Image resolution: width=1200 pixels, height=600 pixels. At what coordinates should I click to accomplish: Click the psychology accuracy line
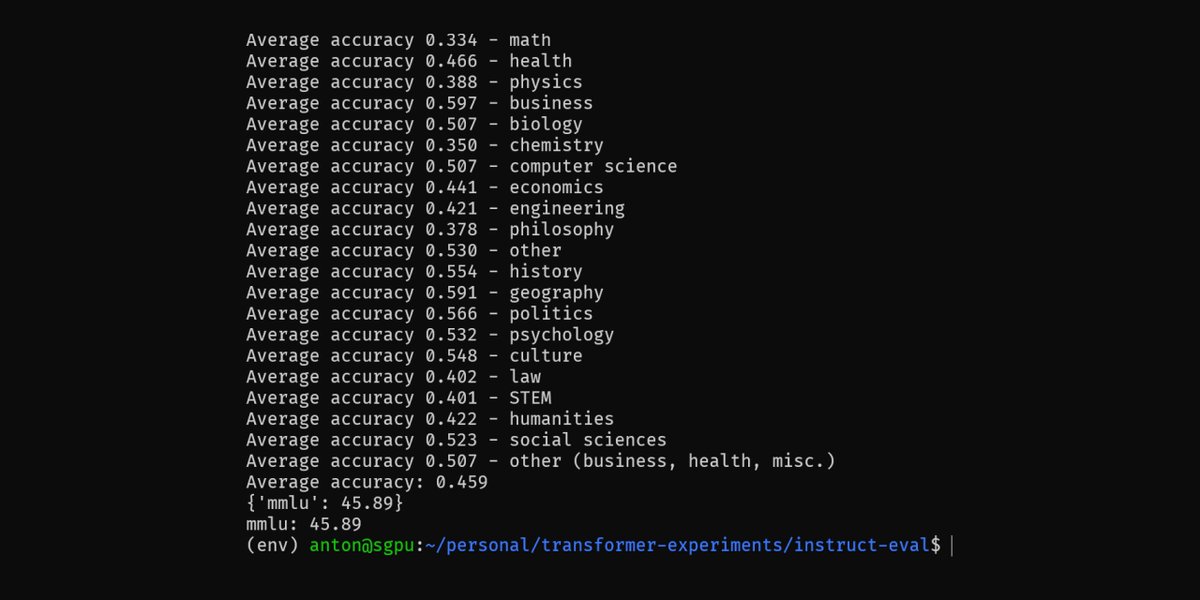coord(430,334)
